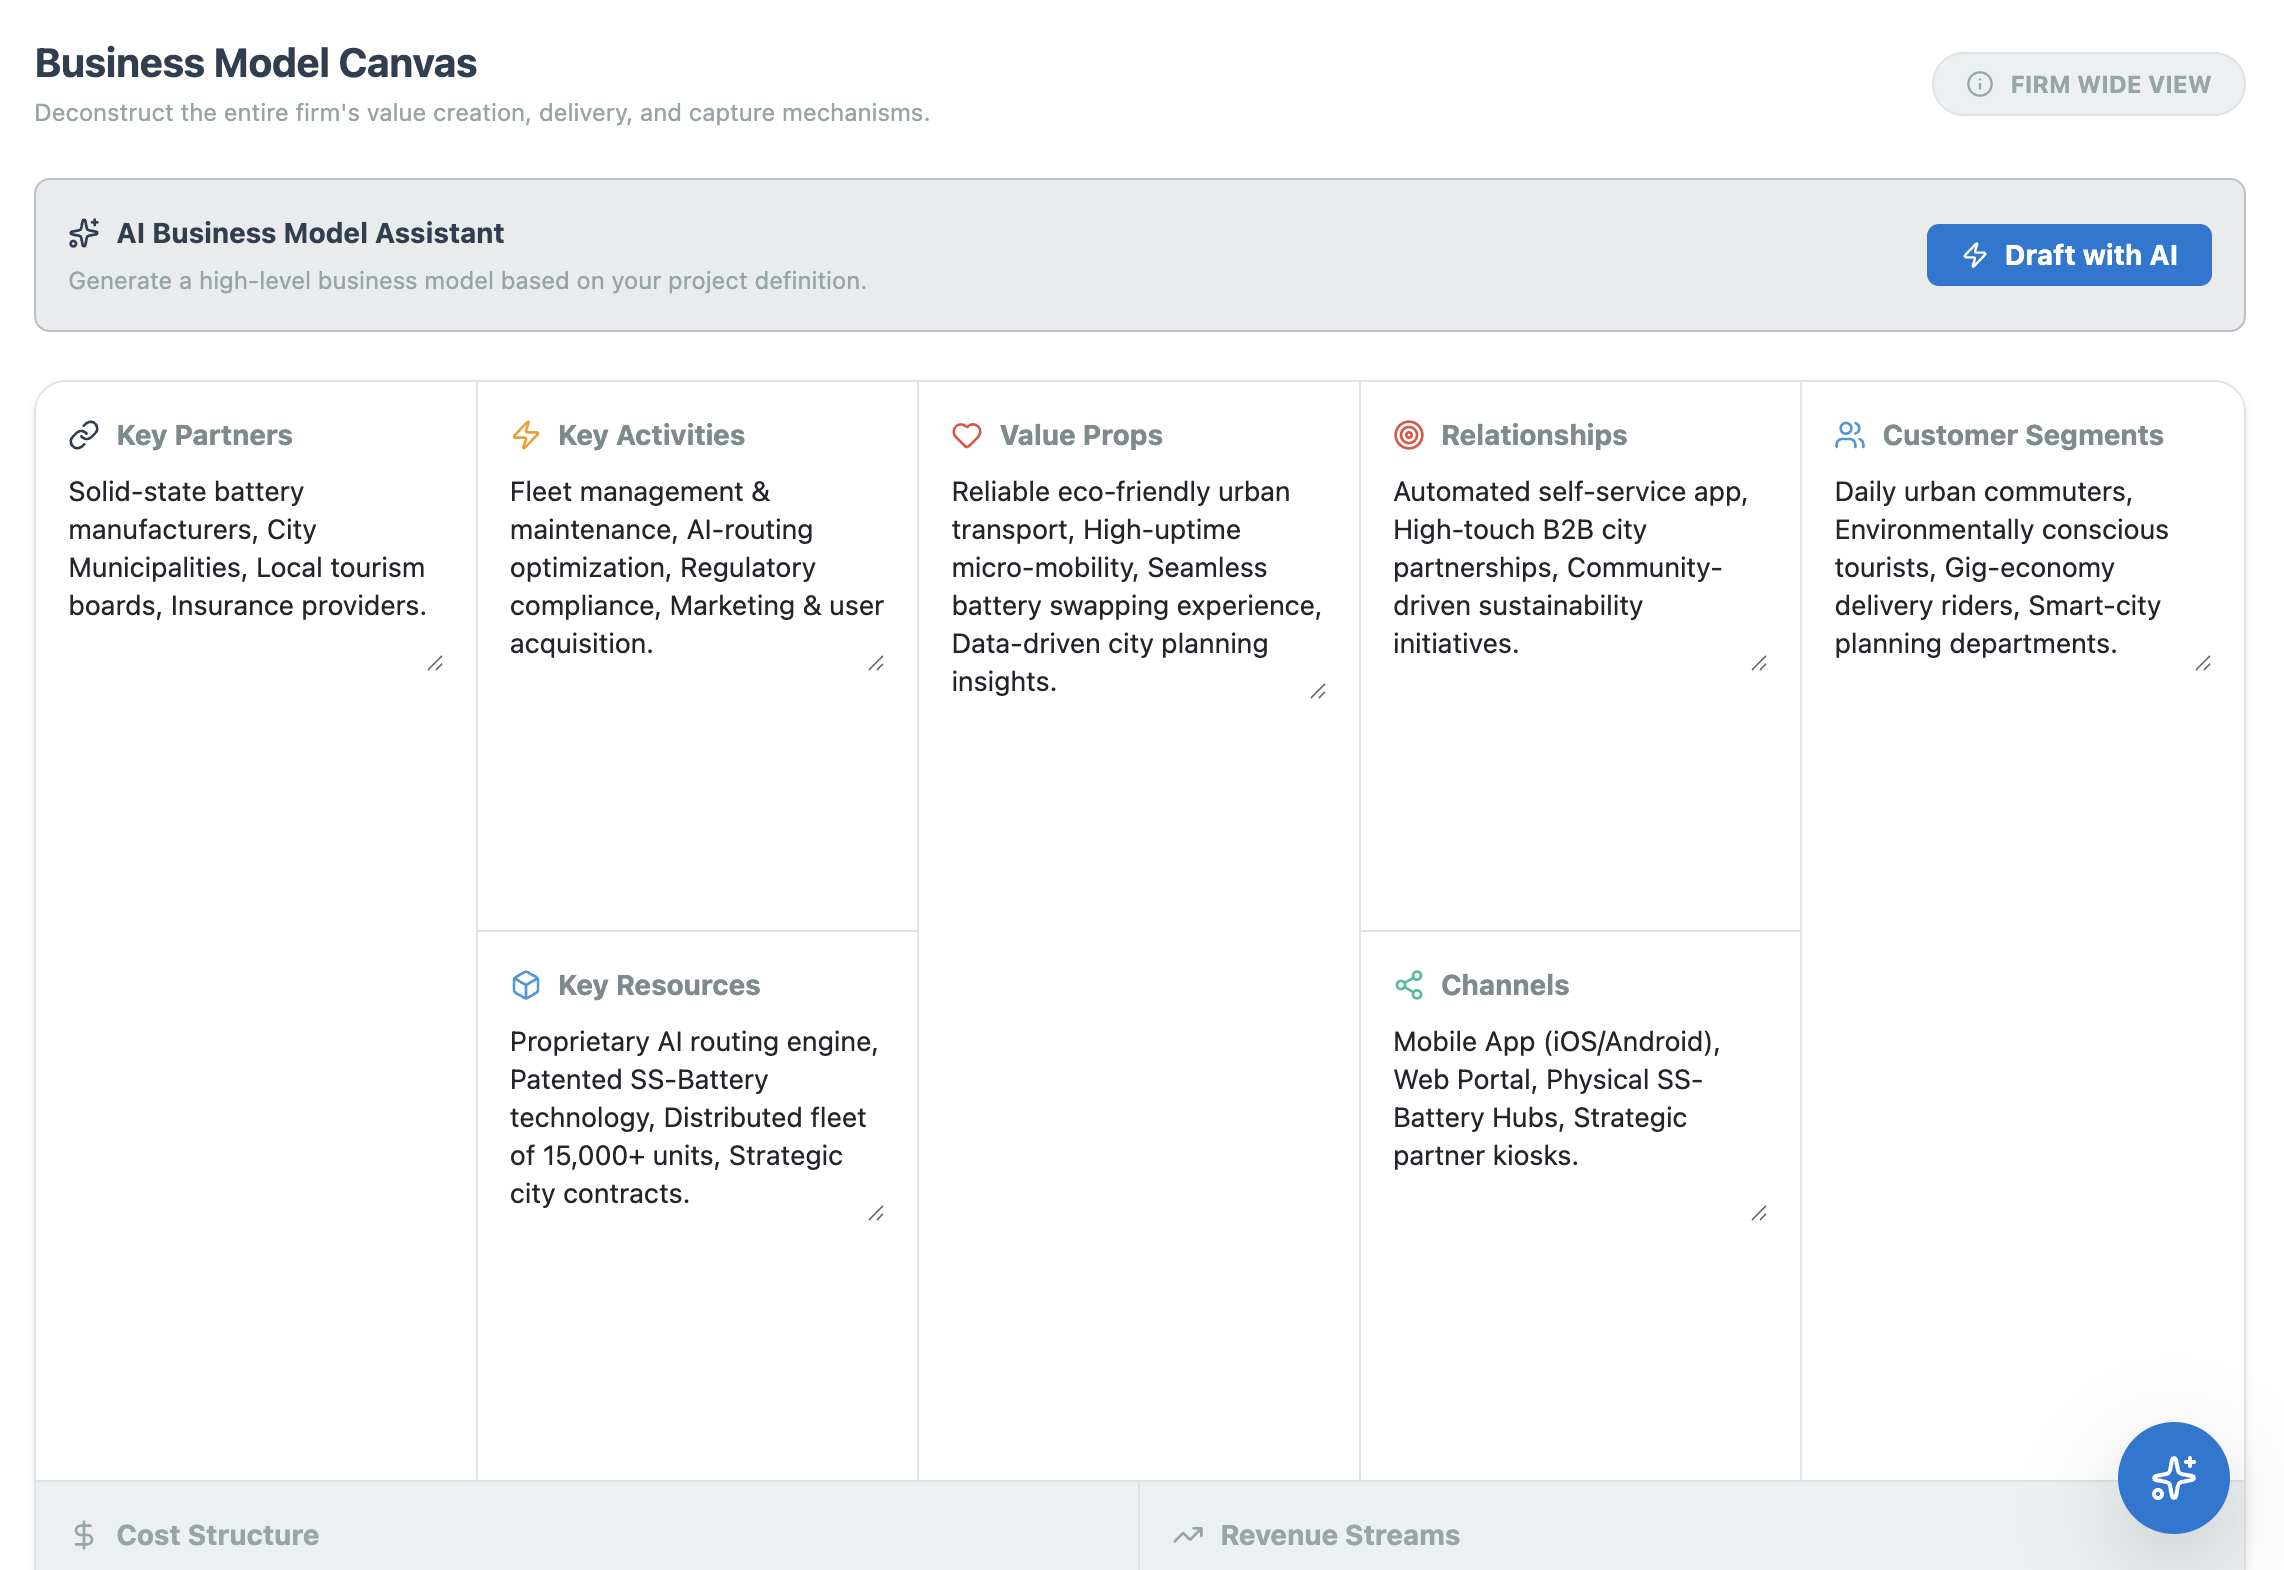Click the Business Model Canvas heading
The width and height of the screenshot is (2284, 1570).
point(256,62)
